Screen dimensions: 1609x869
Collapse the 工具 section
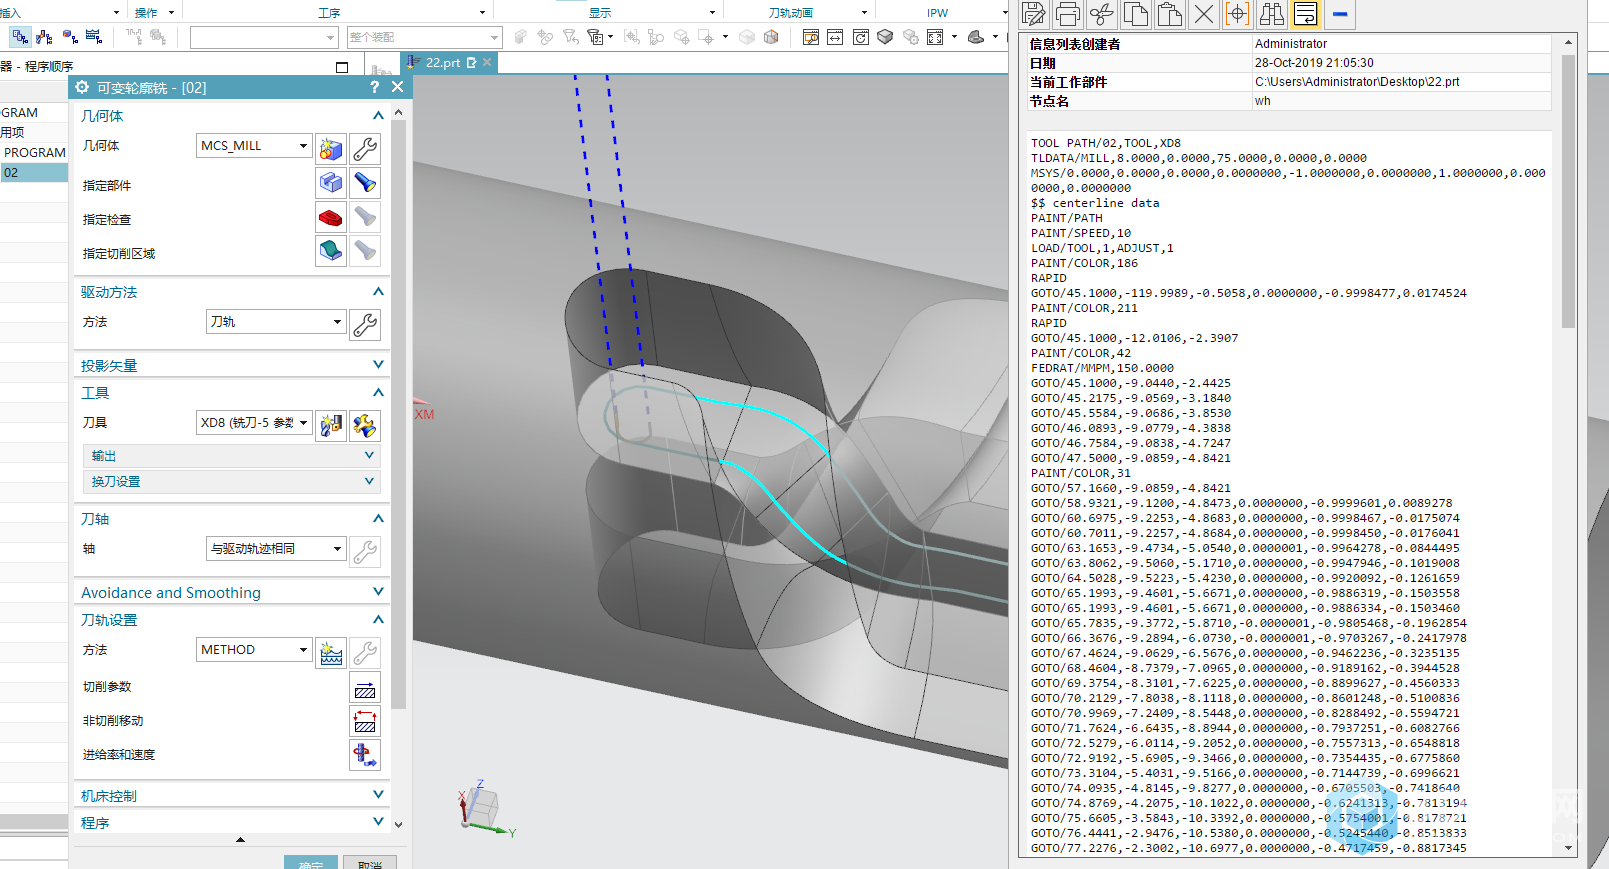[378, 393]
